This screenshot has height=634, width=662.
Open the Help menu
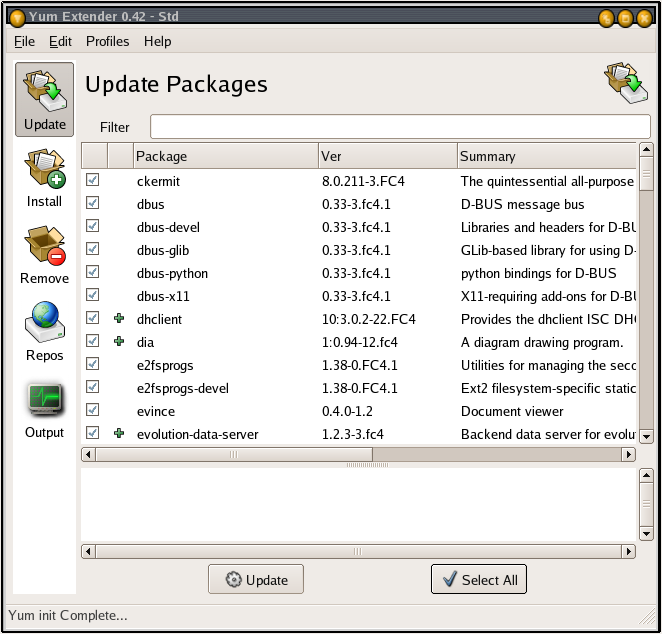pyautogui.click(x=157, y=41)
